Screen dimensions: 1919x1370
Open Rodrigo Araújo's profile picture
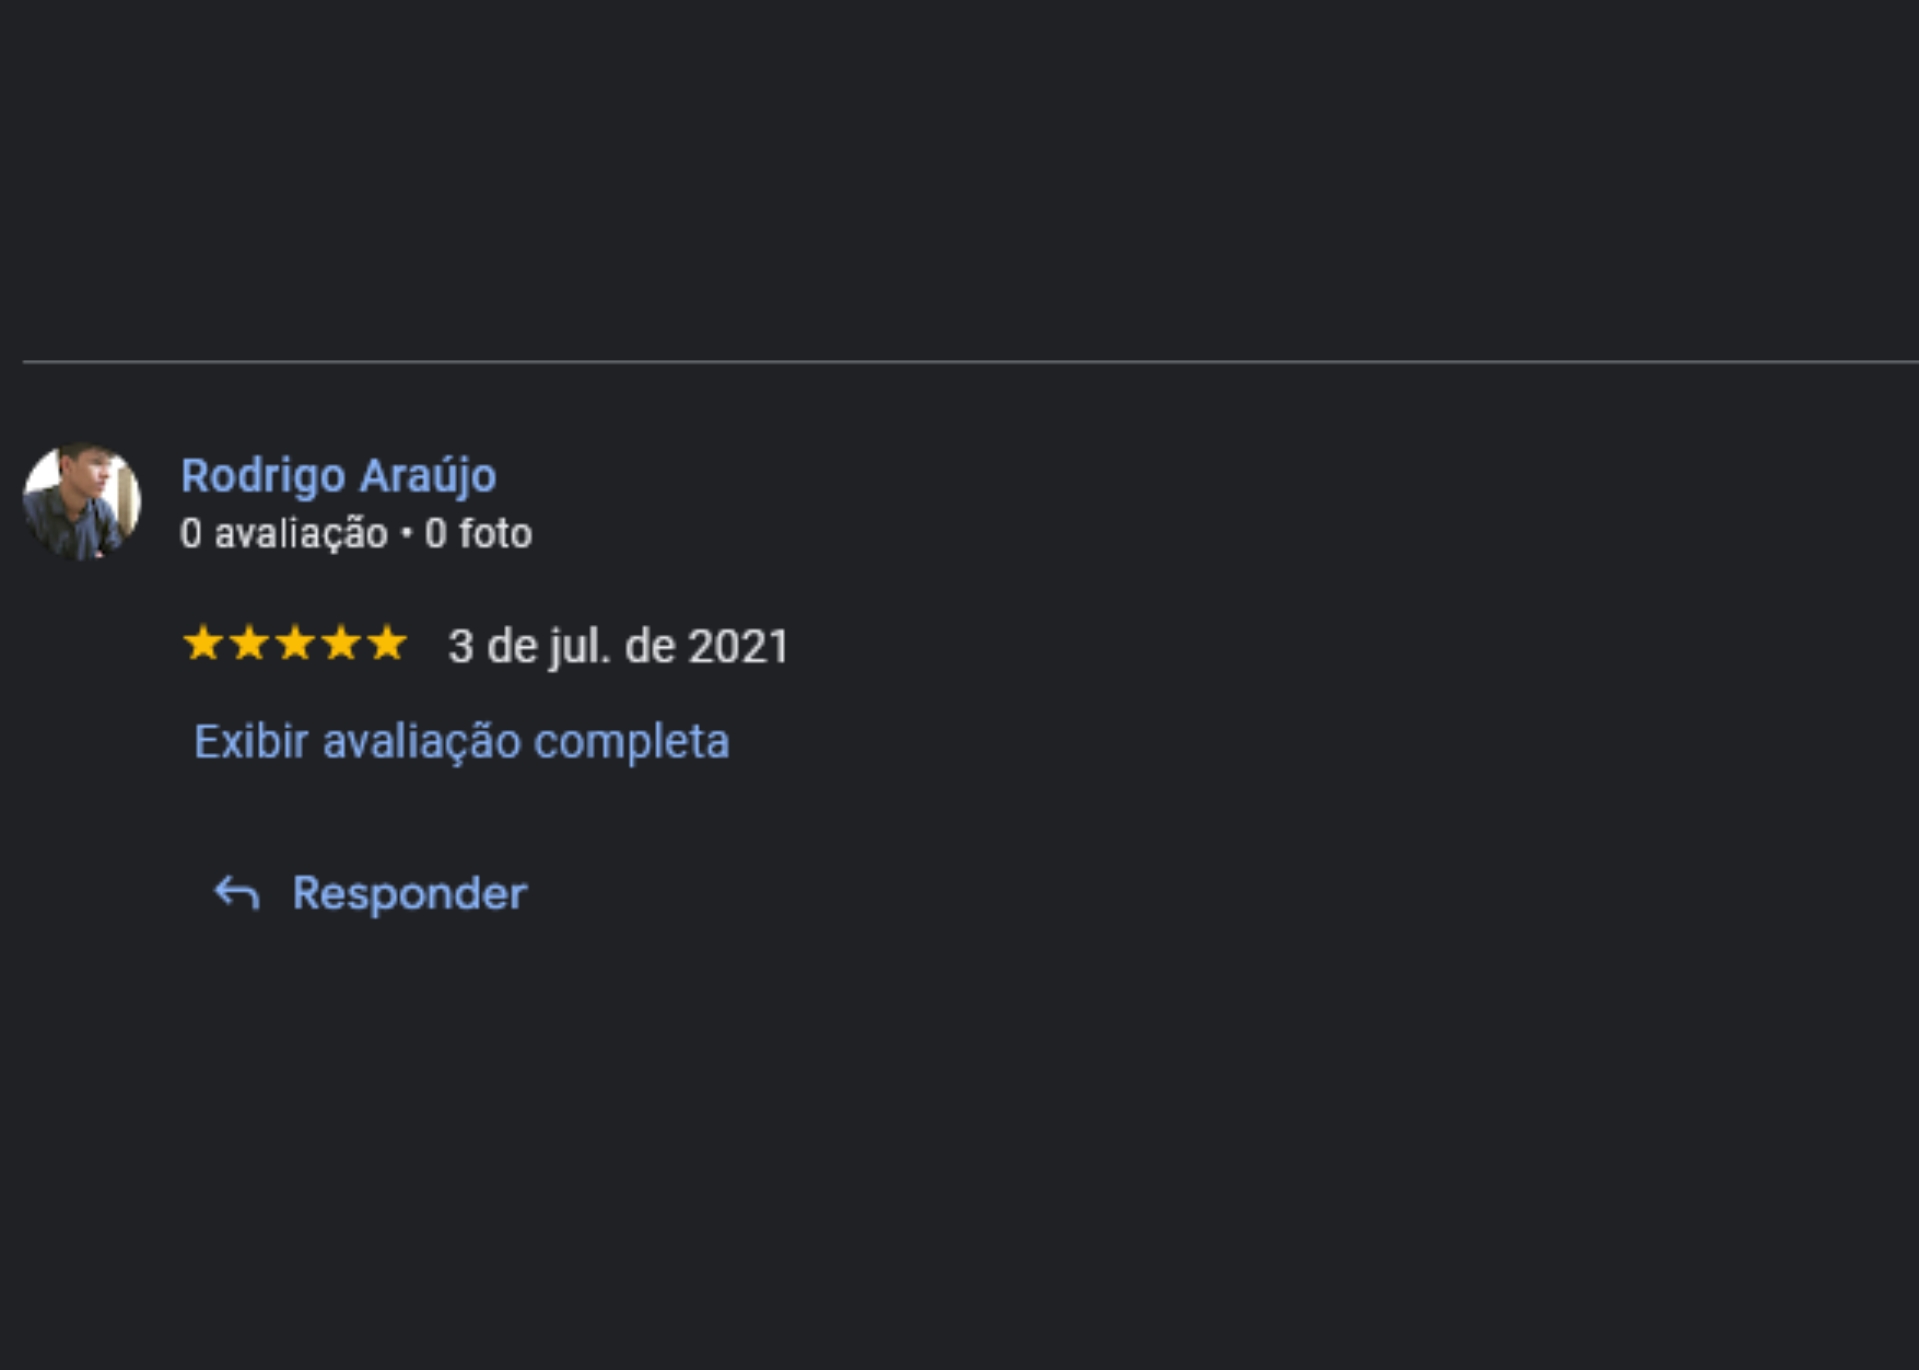tap(82, 502)
